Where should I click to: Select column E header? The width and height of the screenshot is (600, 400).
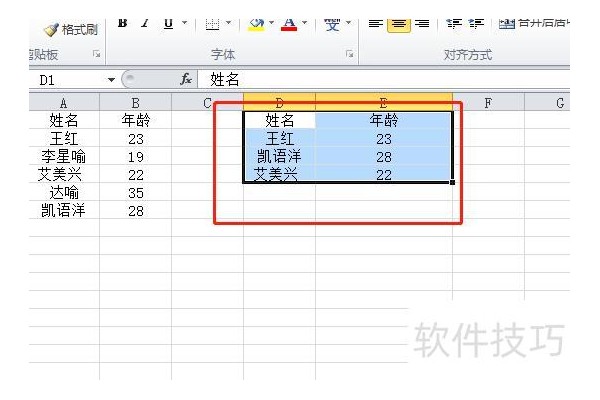coord(384,103)
